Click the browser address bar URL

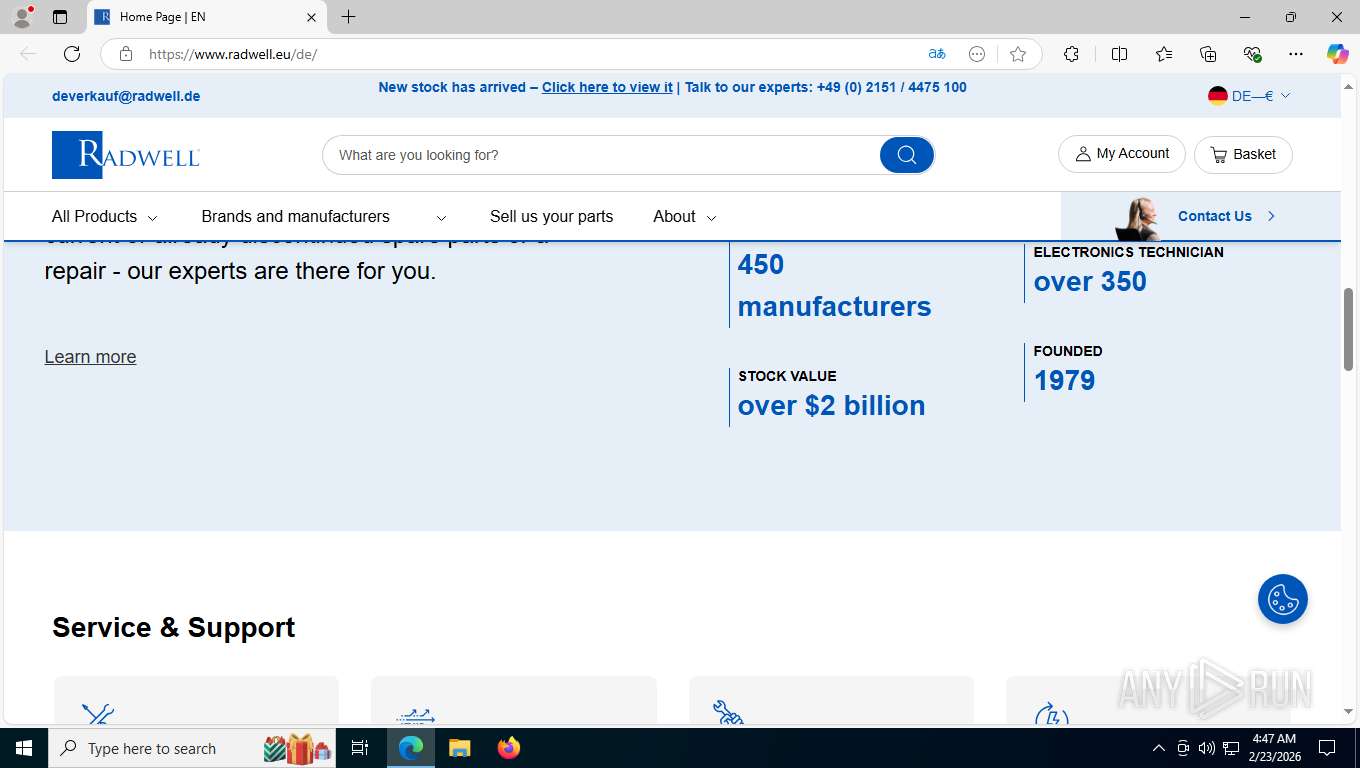coord(233,54)
